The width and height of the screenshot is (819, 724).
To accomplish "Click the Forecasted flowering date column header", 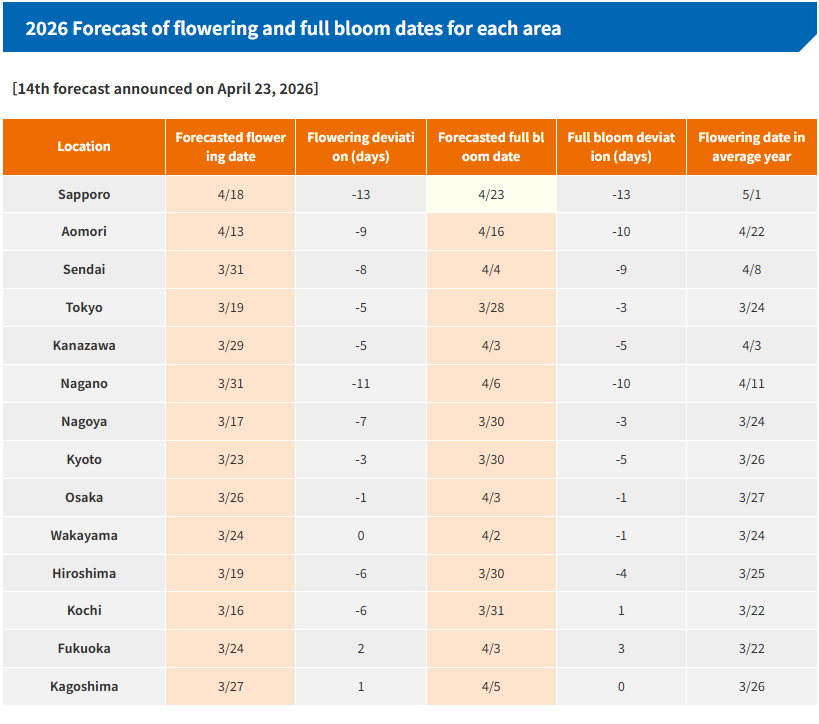I will click(230, 147).
